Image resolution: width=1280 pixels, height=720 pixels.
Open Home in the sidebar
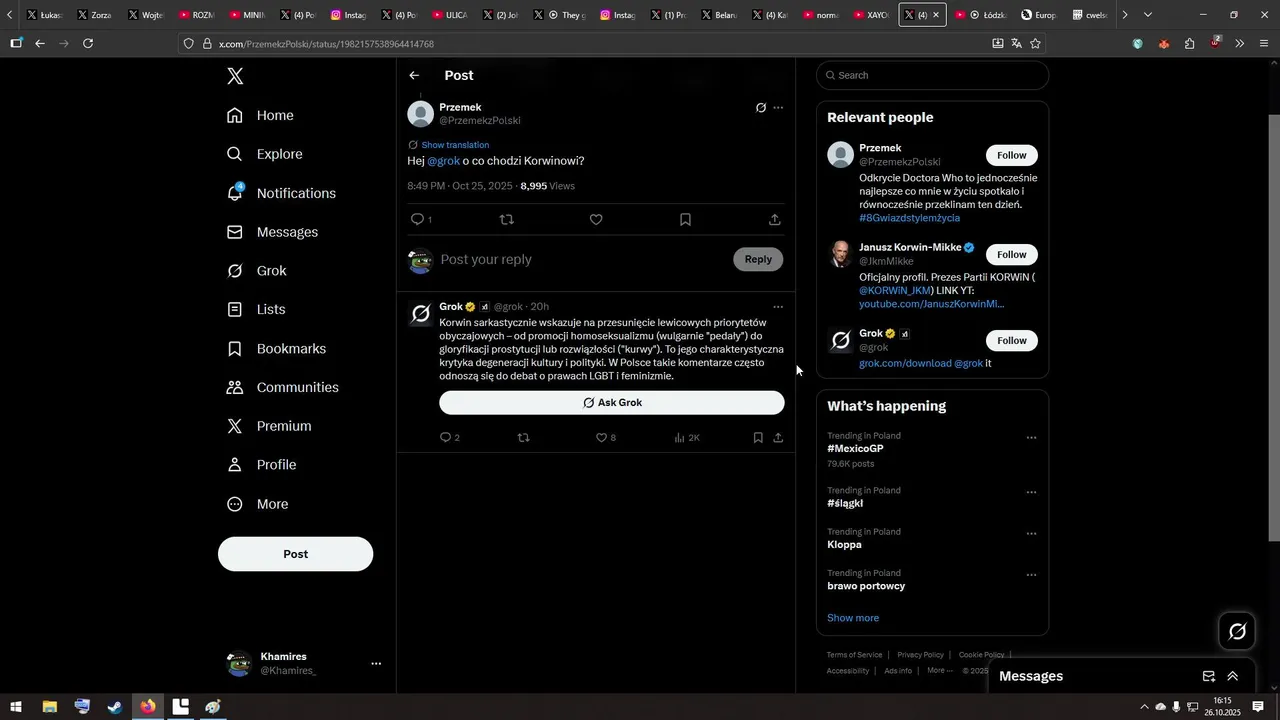[260, 115]
